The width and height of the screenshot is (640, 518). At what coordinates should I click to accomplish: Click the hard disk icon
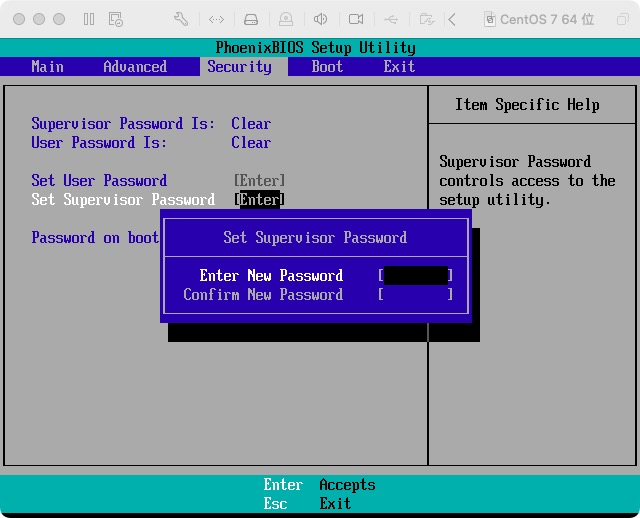251,19
